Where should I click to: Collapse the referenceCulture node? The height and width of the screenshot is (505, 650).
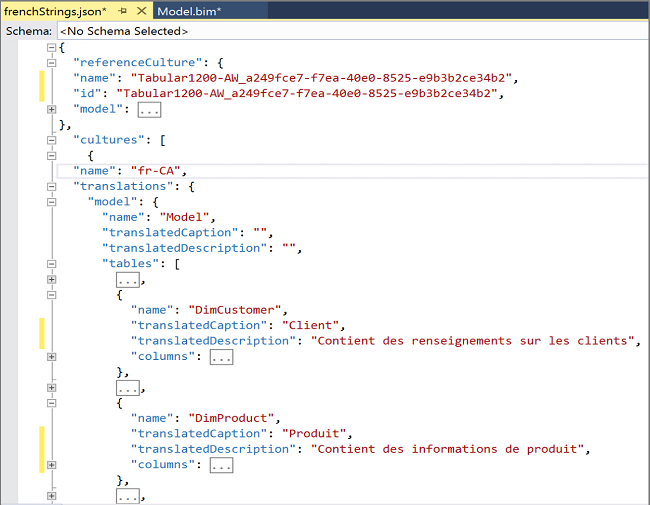point(51,63)
